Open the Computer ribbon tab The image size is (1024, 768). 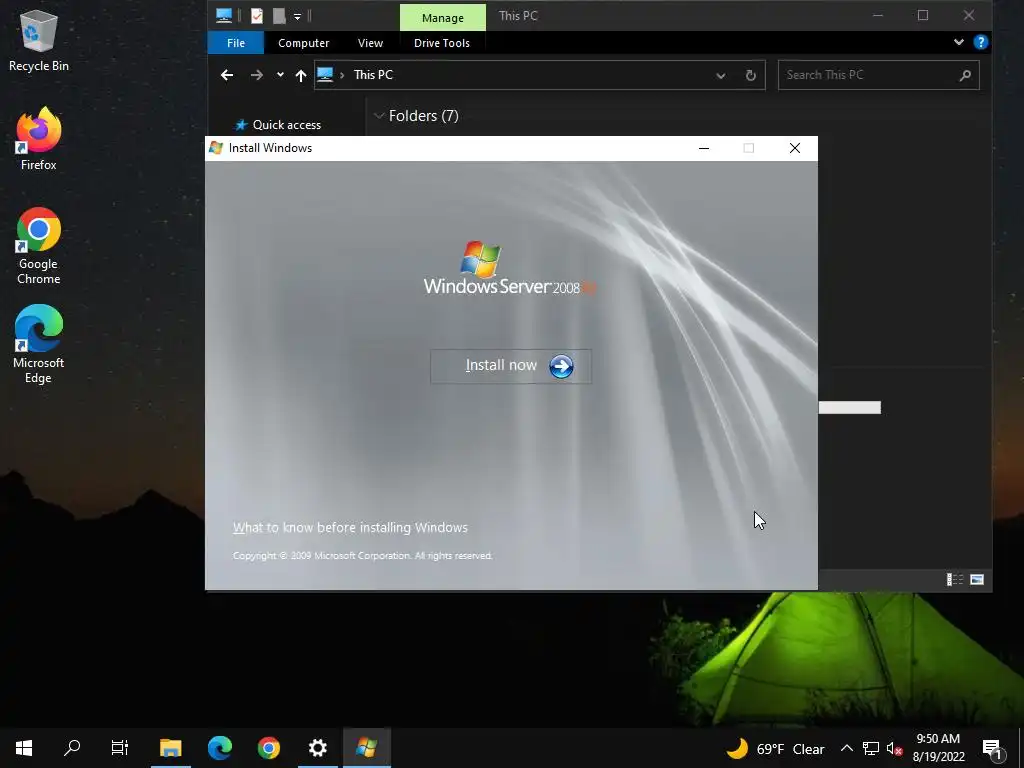click(304, 43)
